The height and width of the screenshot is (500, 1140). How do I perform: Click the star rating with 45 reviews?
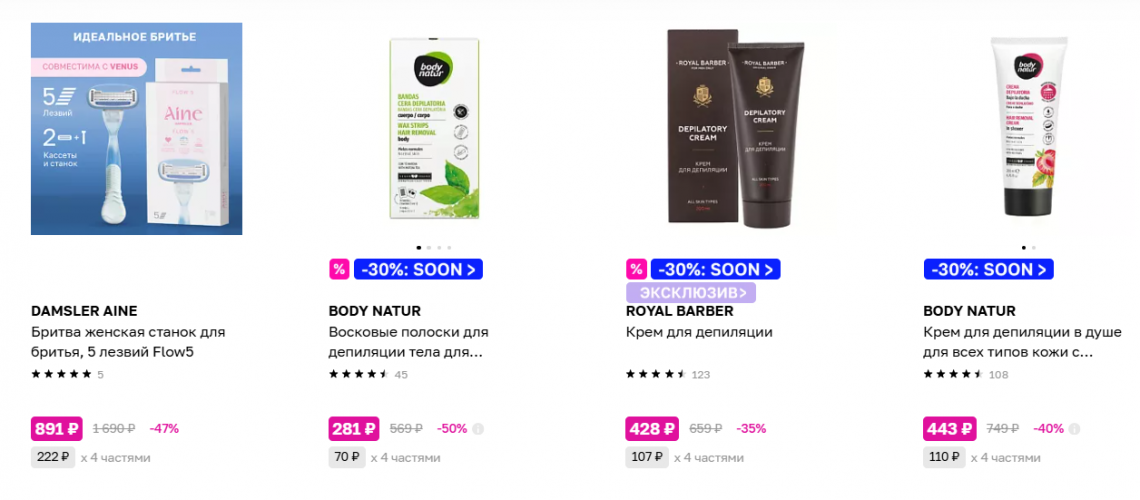[359, 374]
